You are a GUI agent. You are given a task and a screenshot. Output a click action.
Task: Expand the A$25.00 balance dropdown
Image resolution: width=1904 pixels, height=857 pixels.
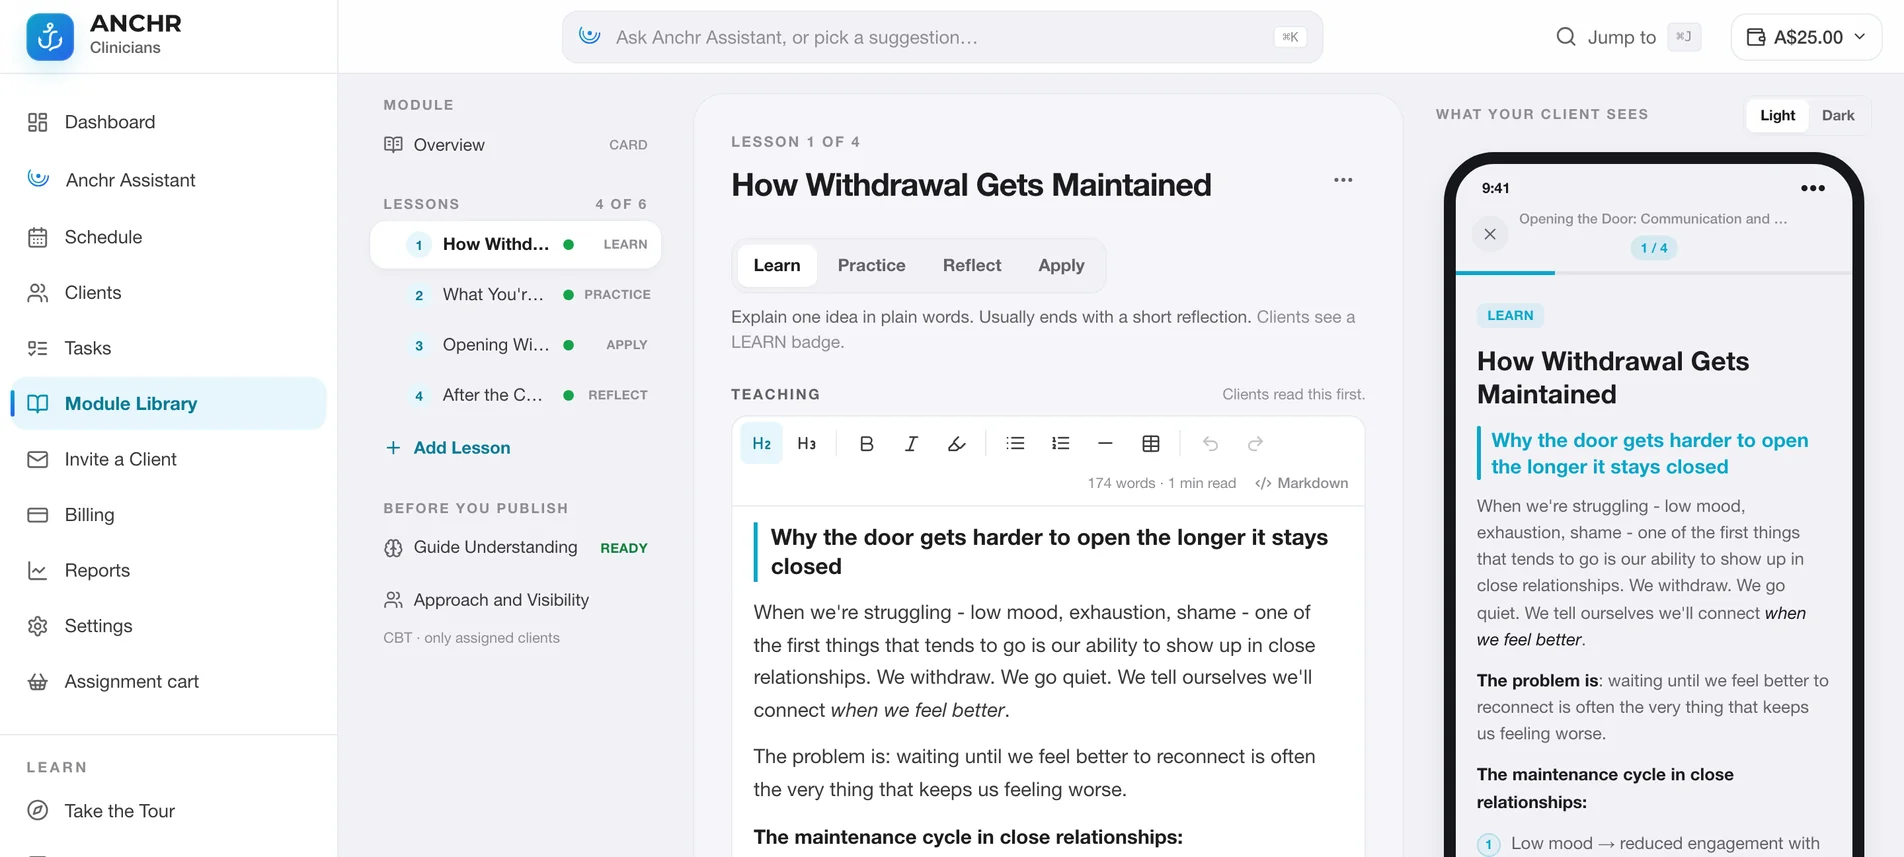[x=1806, y=37]
